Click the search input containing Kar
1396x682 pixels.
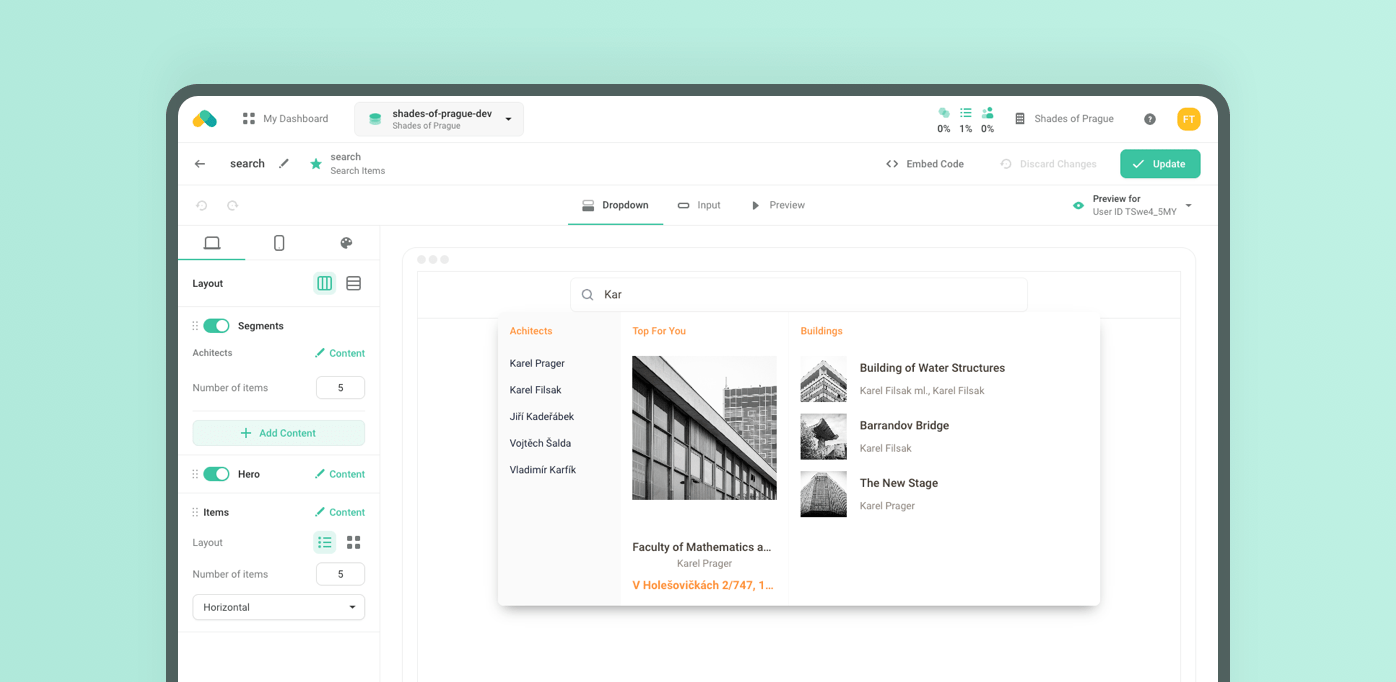(x=799, y=295)
